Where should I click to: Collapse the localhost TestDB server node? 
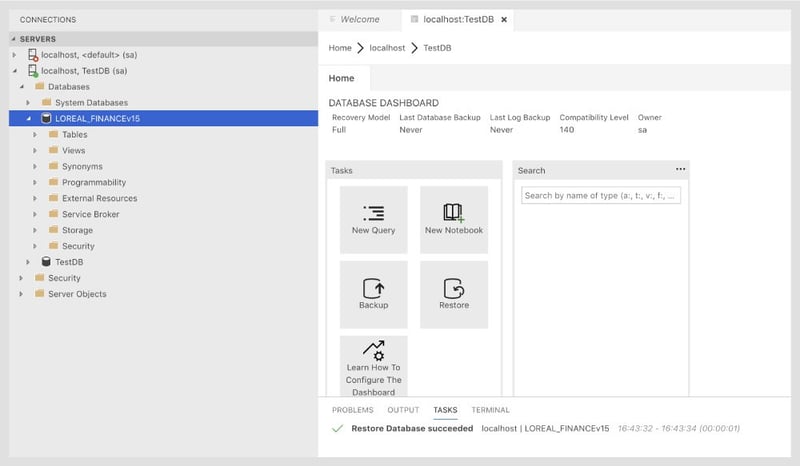[14, 71]
